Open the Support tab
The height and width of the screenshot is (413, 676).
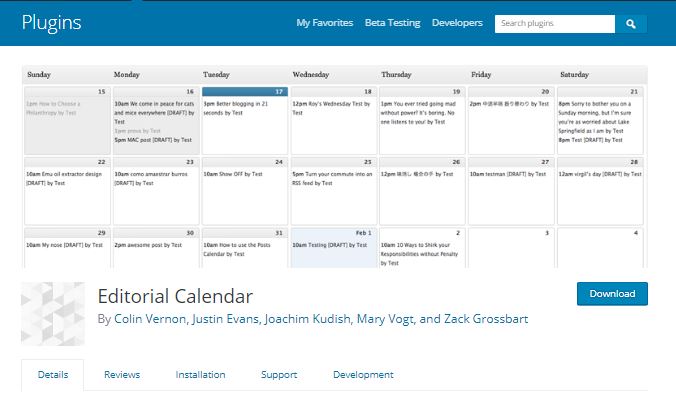(279, 375)
